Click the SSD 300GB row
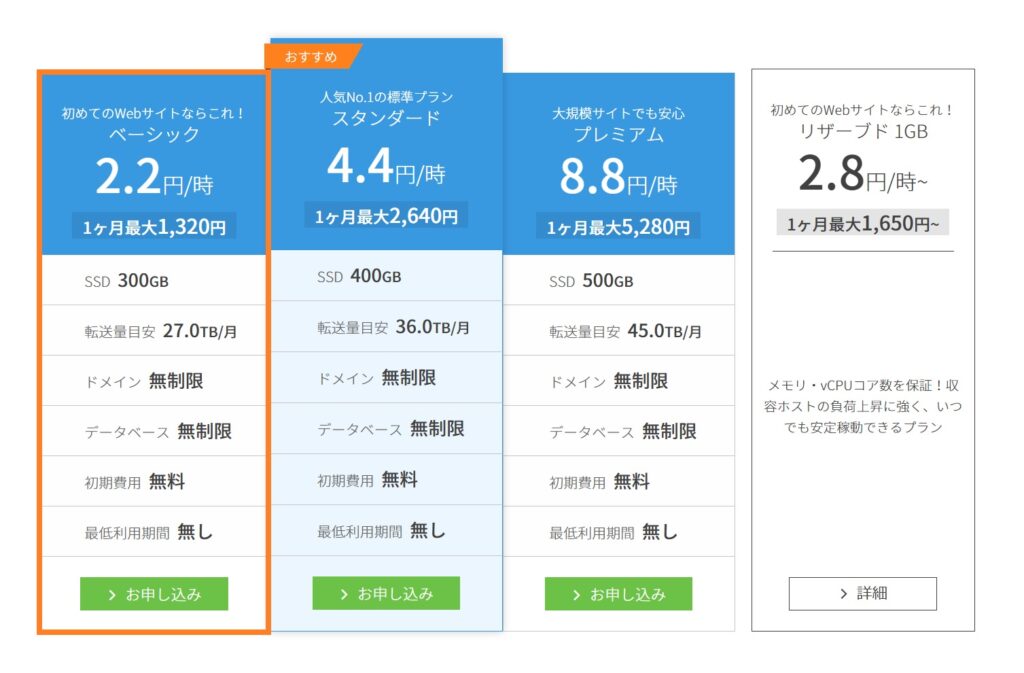Viewport: 1024px width, 673px height. coord(154,280)
